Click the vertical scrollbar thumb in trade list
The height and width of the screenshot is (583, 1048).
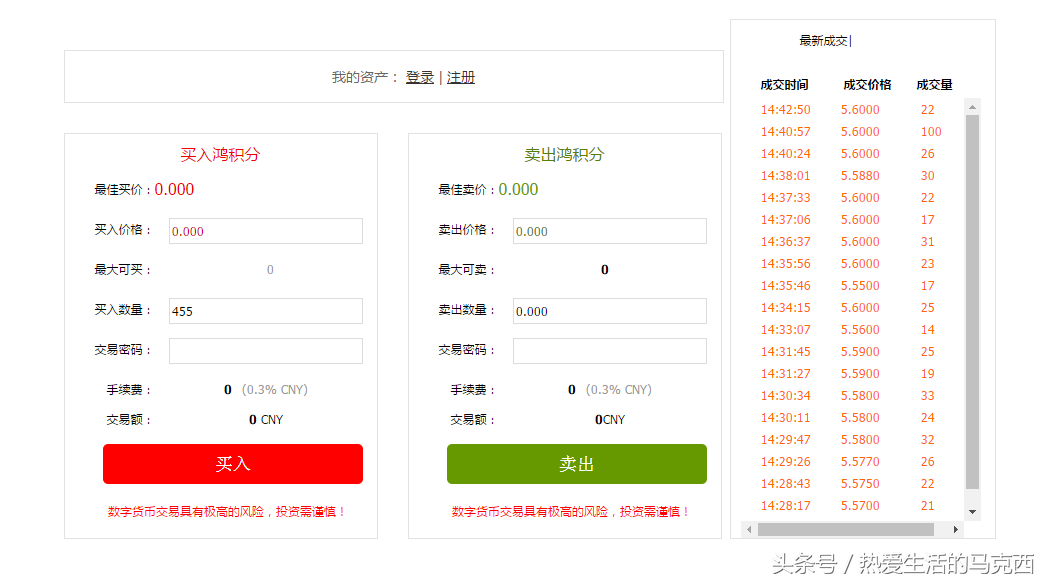pyautogui.click(x=972, y=300)
